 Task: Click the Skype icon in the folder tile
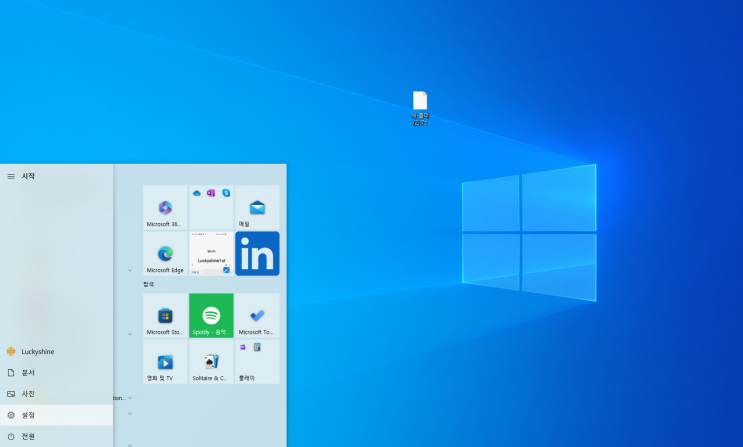[226, 193]
